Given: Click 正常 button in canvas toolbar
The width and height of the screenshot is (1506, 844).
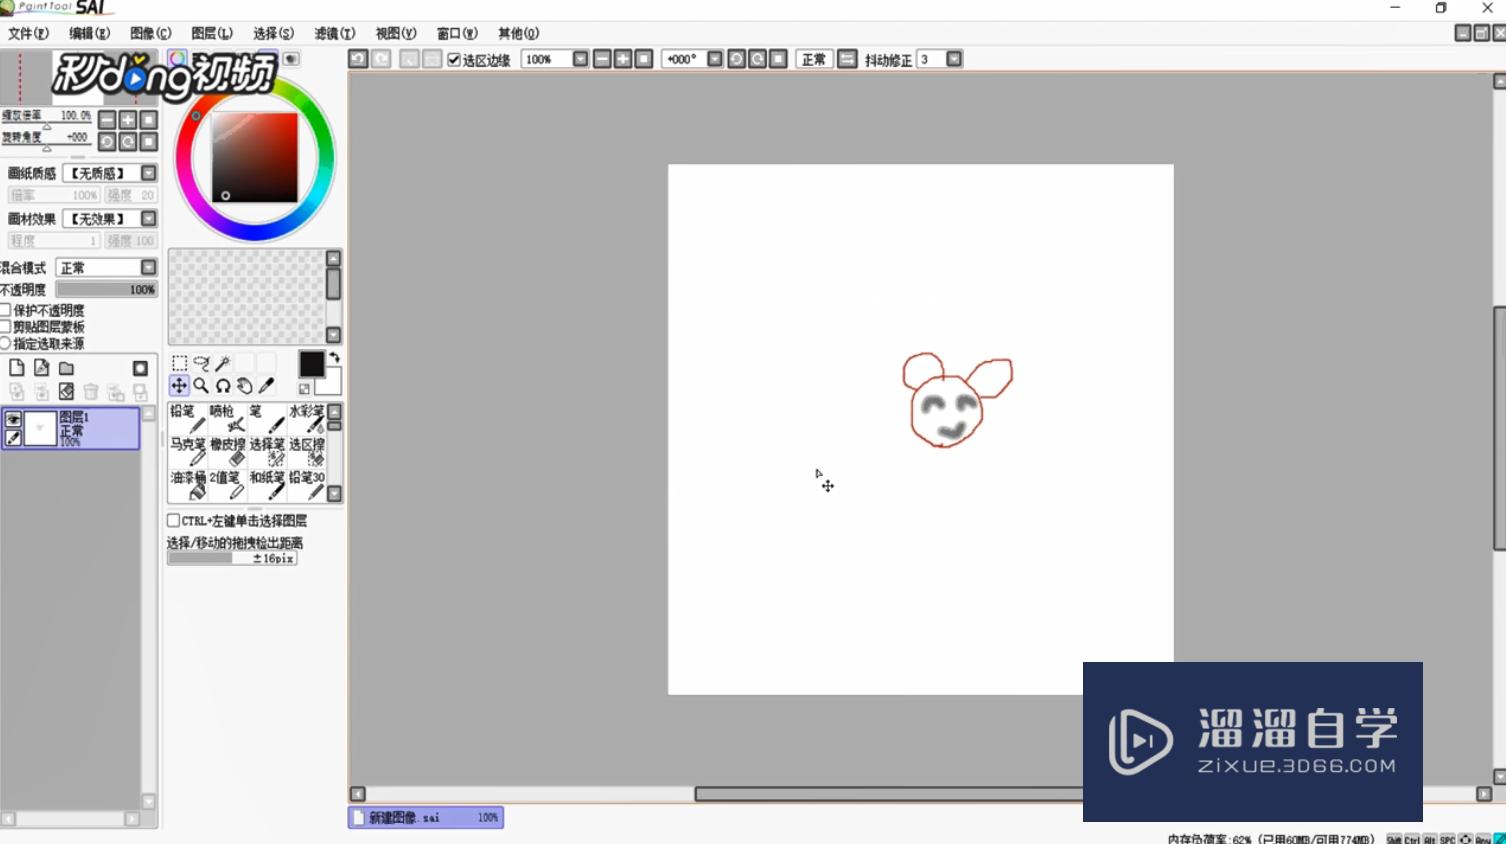Looking at the screenshot, I should pos(814,59).
